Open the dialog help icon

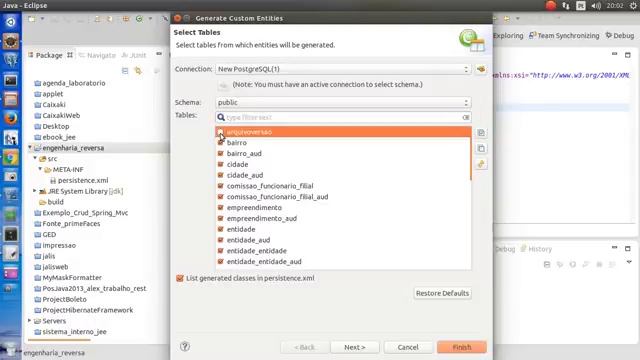point(184,347)
